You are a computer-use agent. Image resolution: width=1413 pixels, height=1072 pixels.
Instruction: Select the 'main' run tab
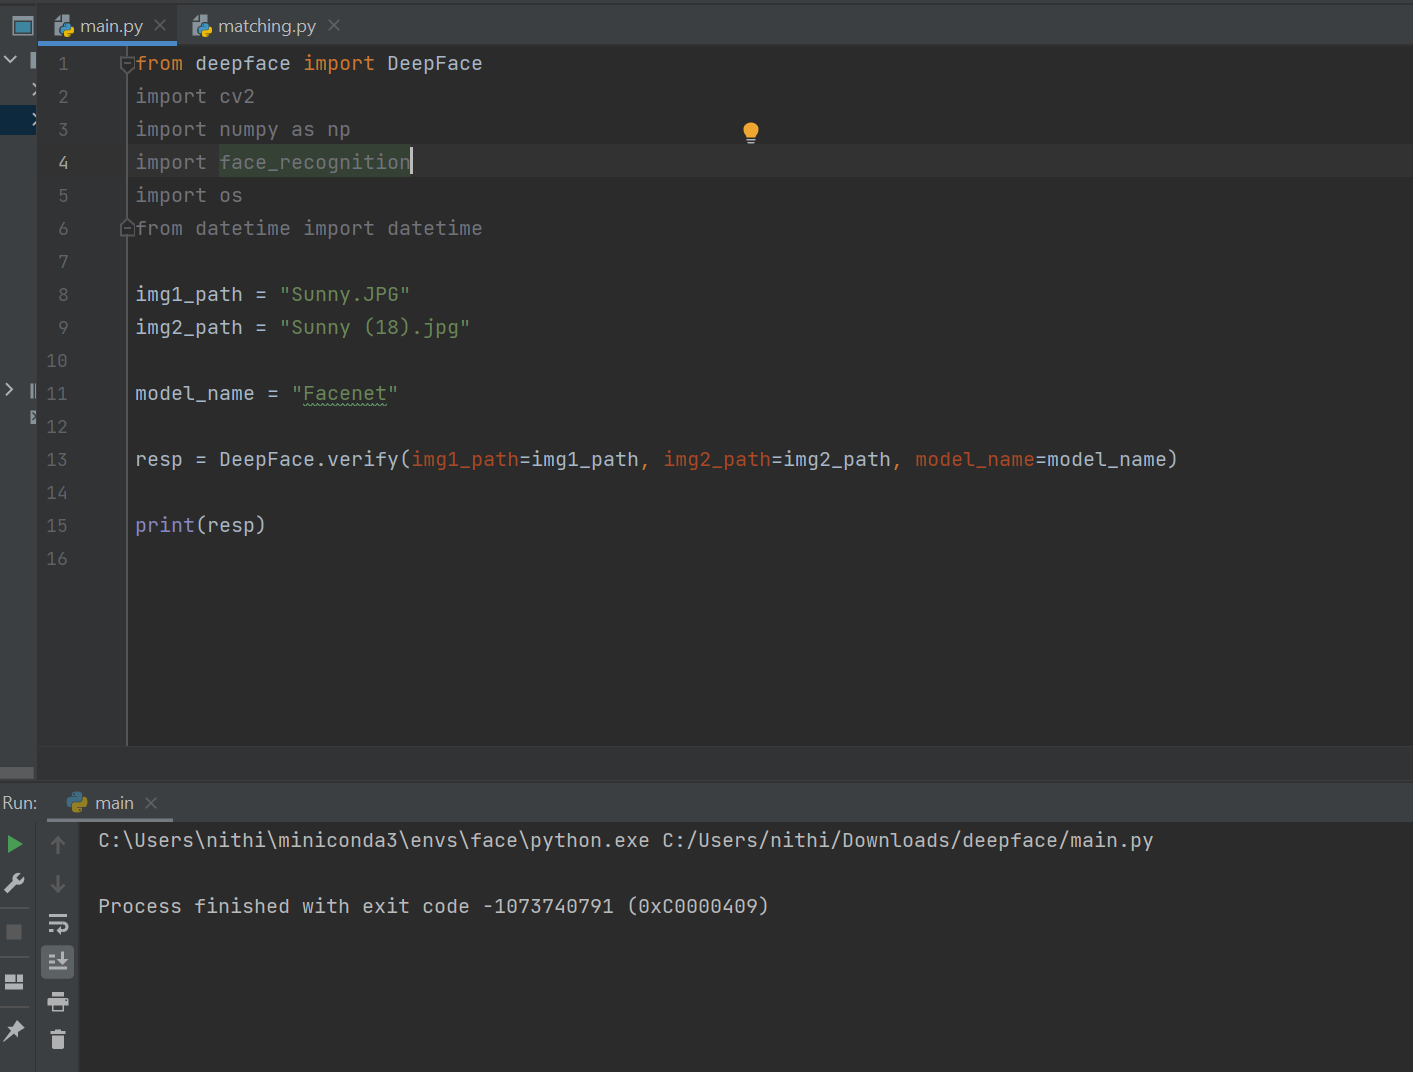(x=112, y=802)
